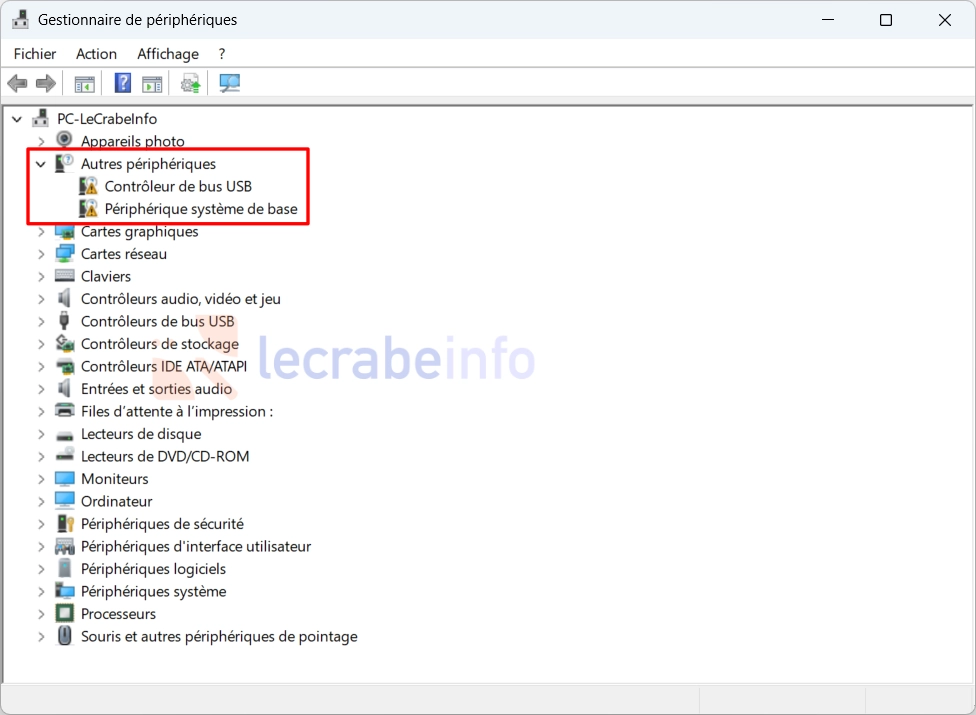Select Périphérique système de base device

coord(200,209)
